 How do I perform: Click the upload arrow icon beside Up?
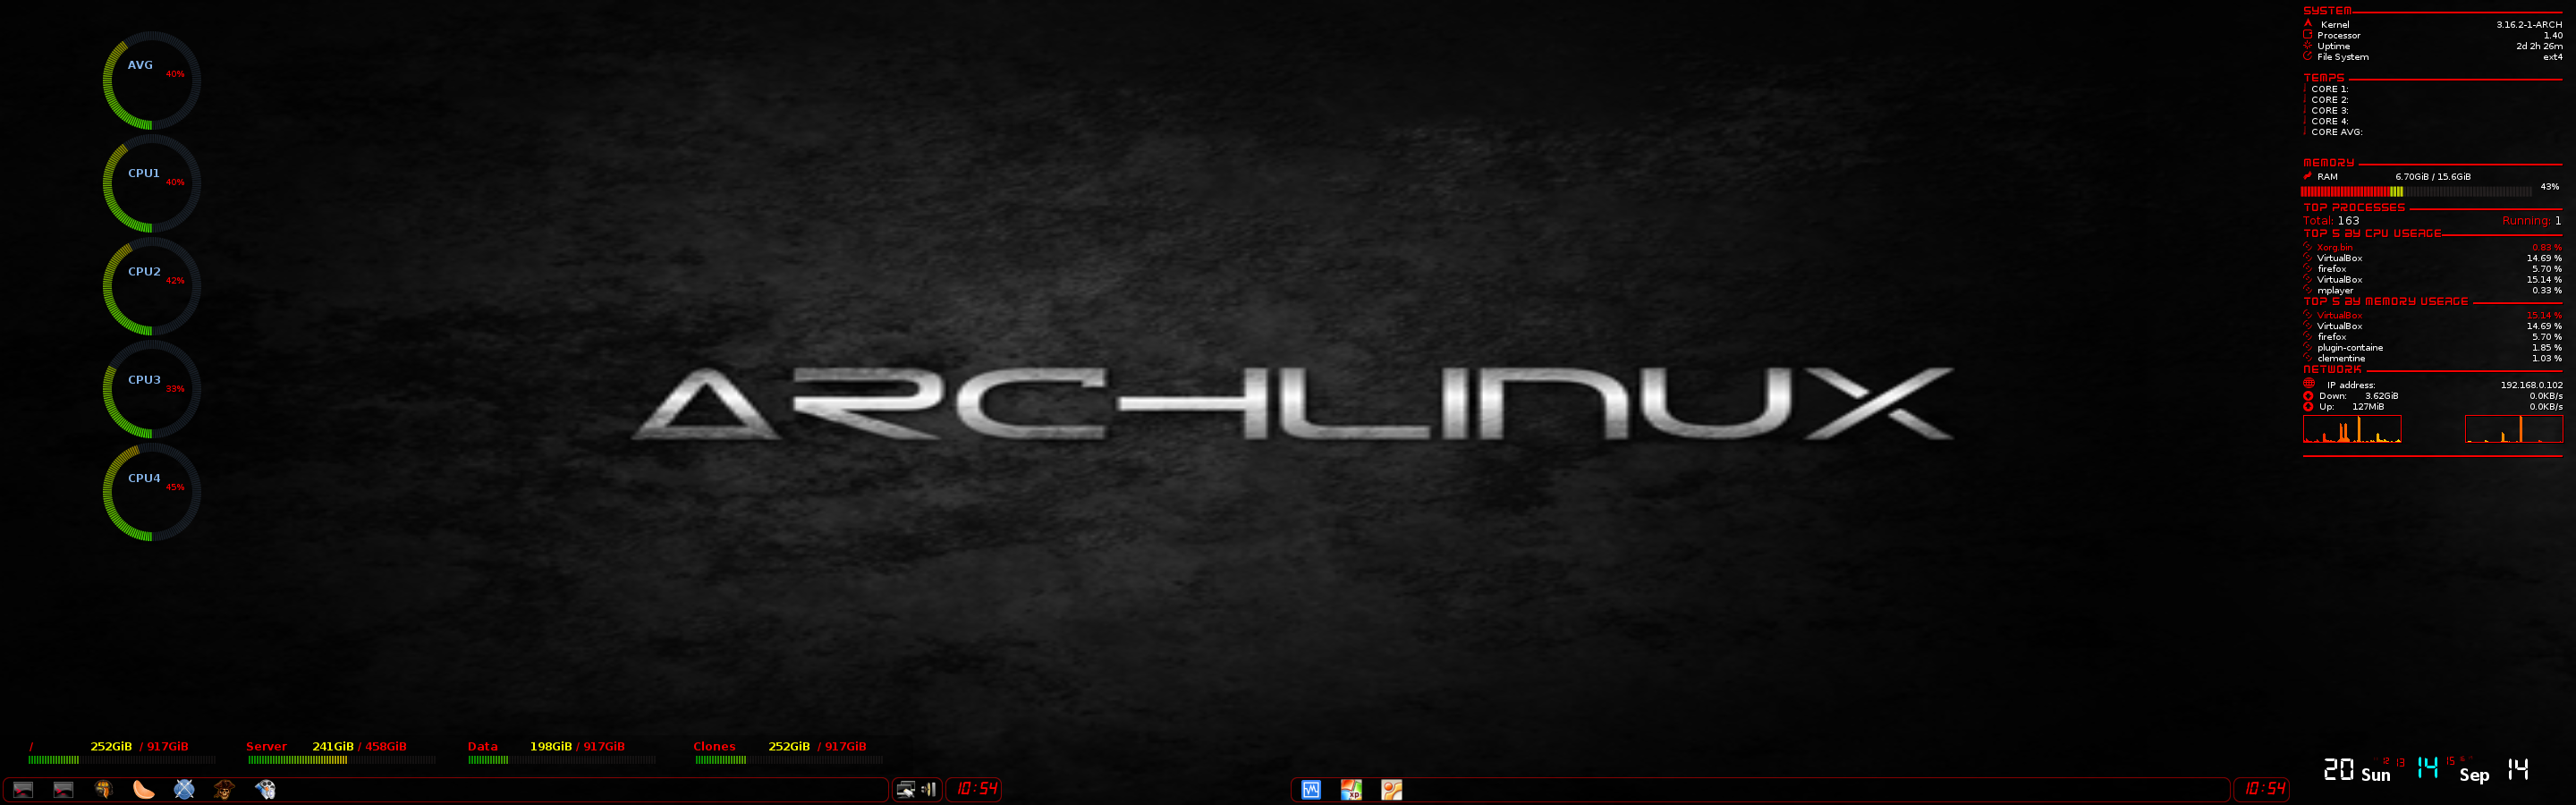[x=2308, y=407]
